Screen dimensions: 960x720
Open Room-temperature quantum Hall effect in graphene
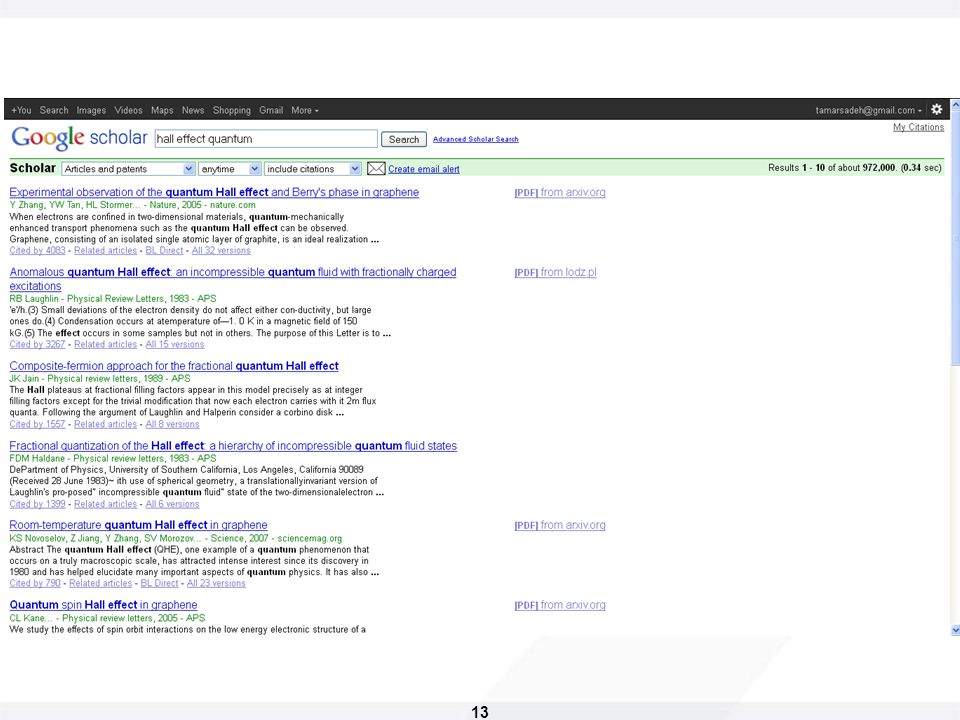coord(138,525)
